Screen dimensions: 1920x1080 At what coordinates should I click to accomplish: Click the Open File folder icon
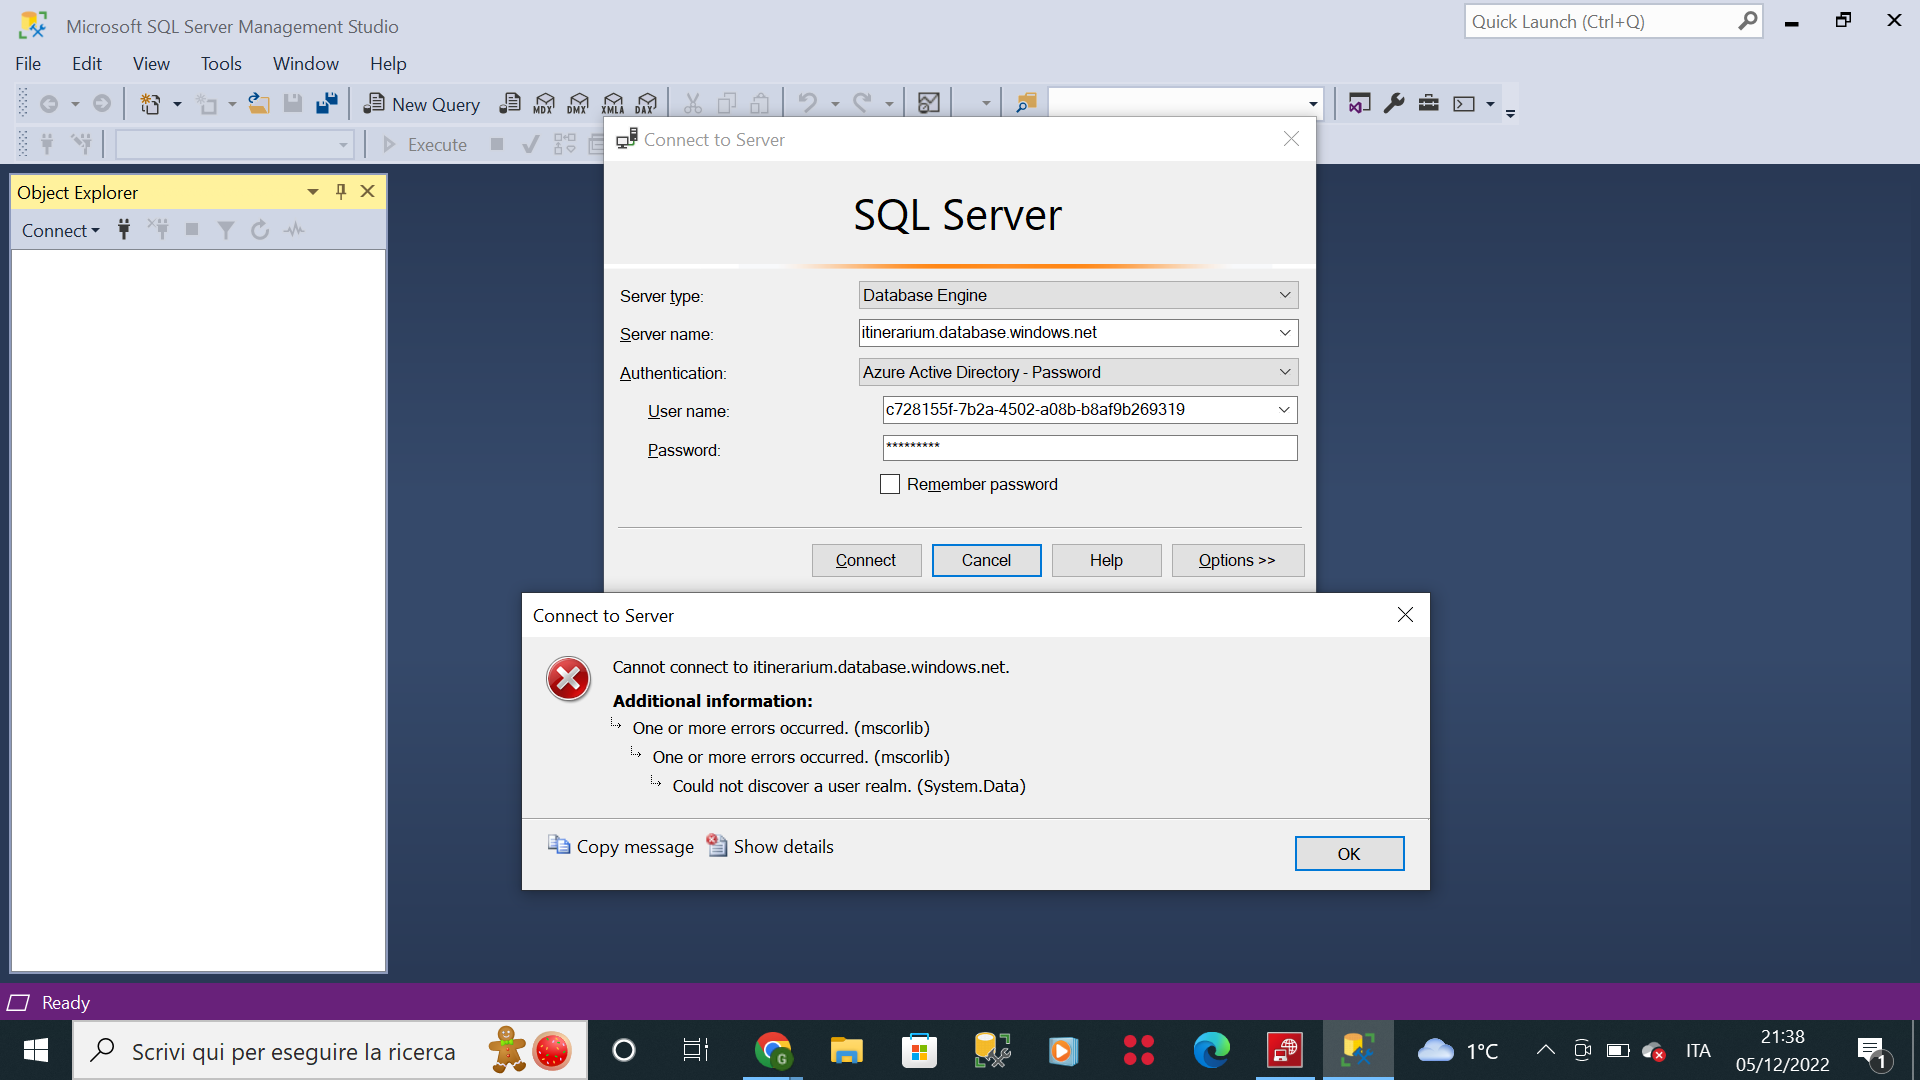click(259, 103)
